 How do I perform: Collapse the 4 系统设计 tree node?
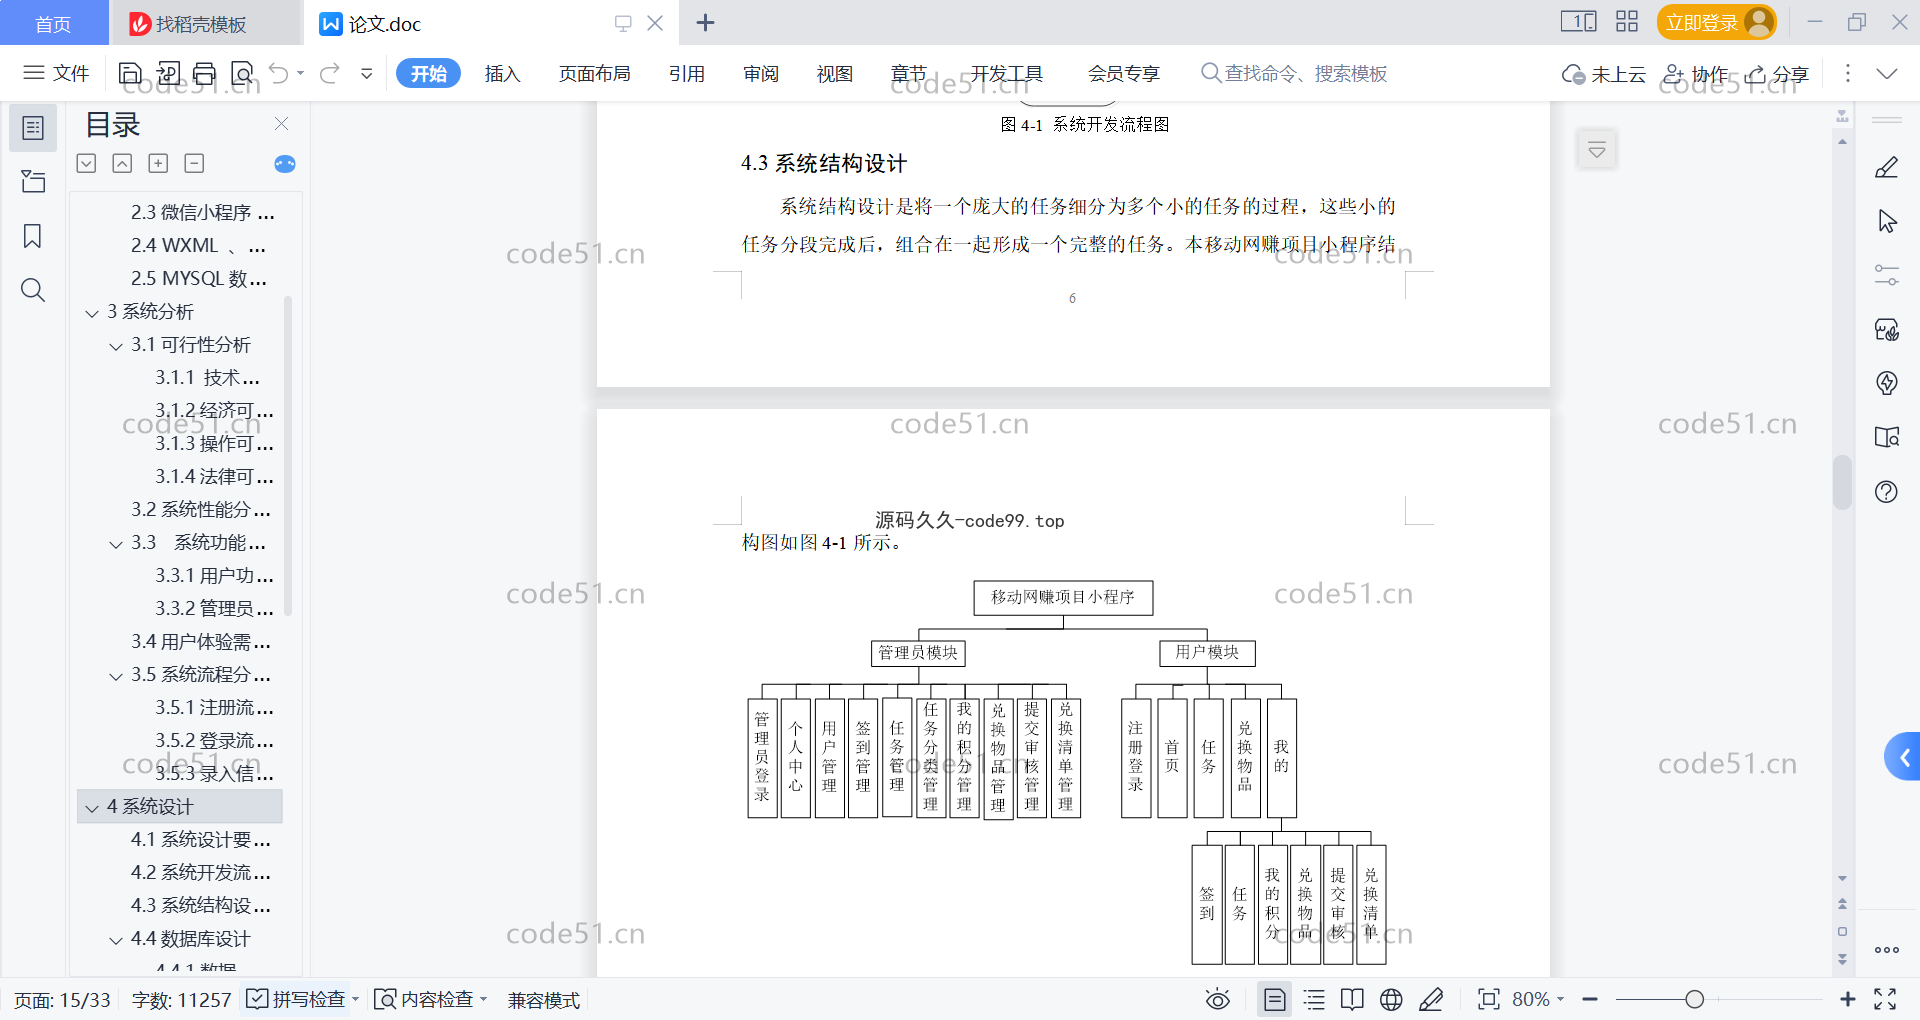click(x=92, y=808)
